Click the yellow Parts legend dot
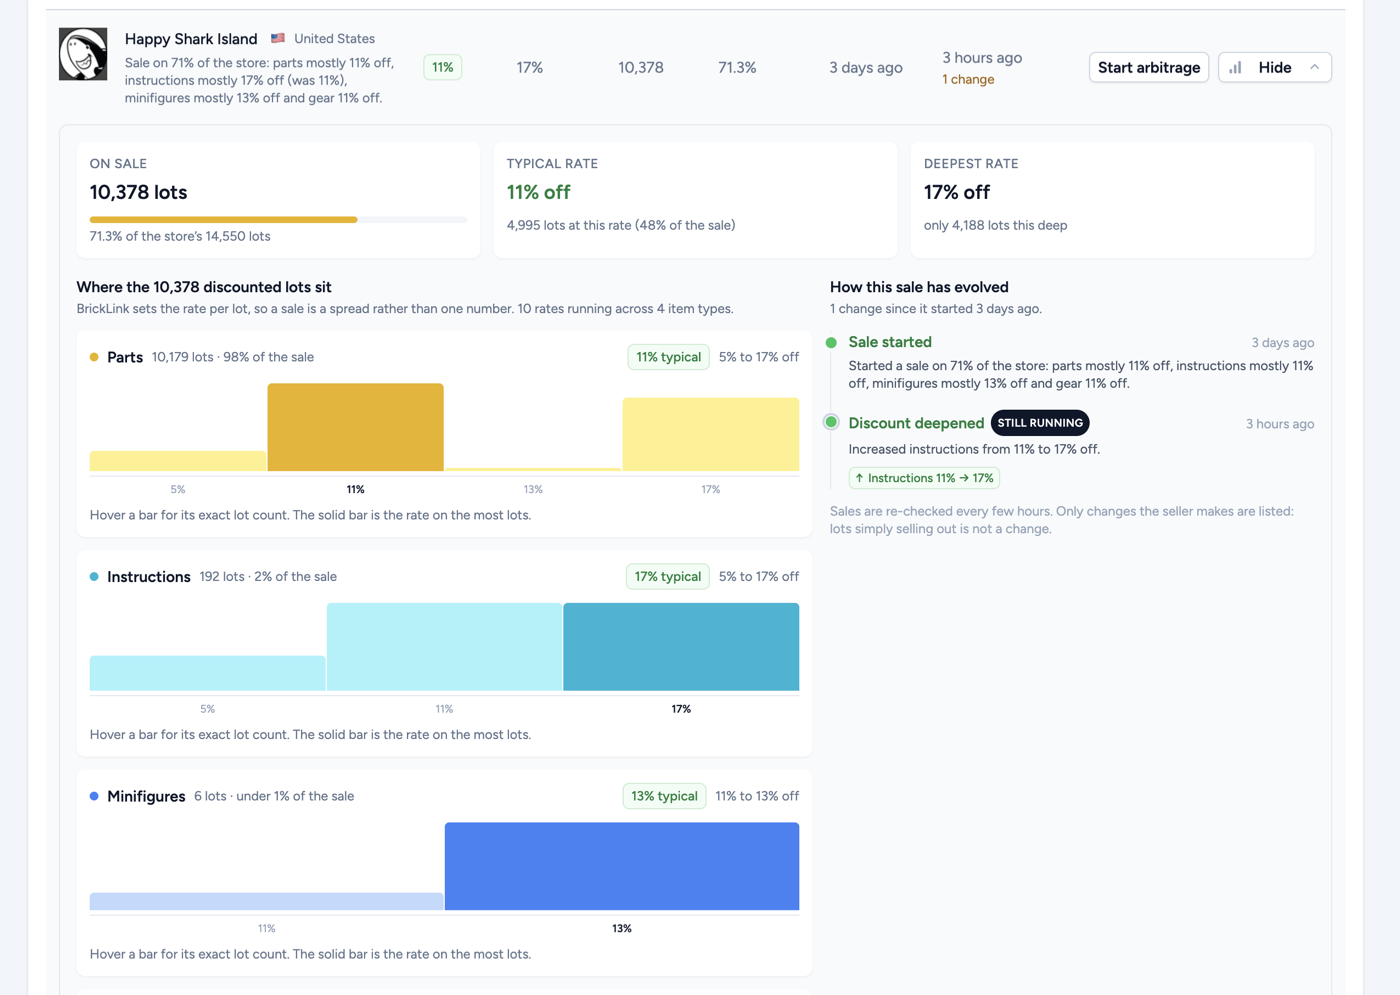 click(x=94, y=357)
